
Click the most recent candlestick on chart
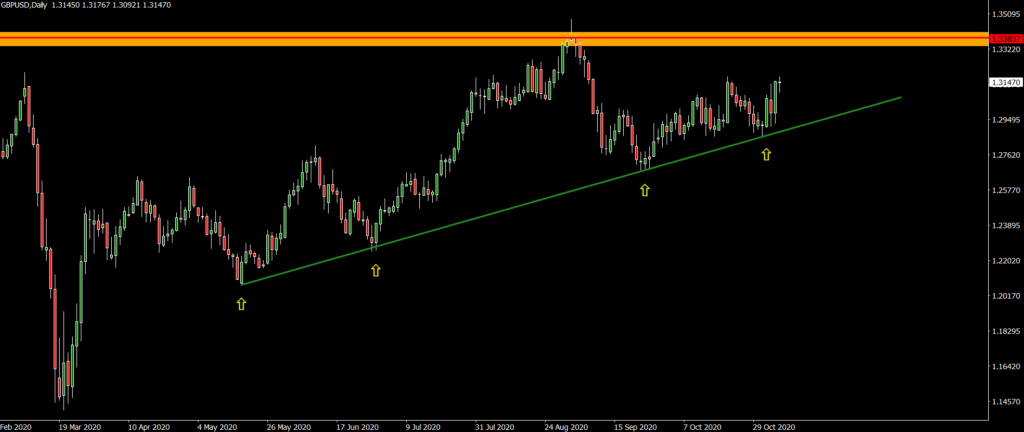click(778, 84)
